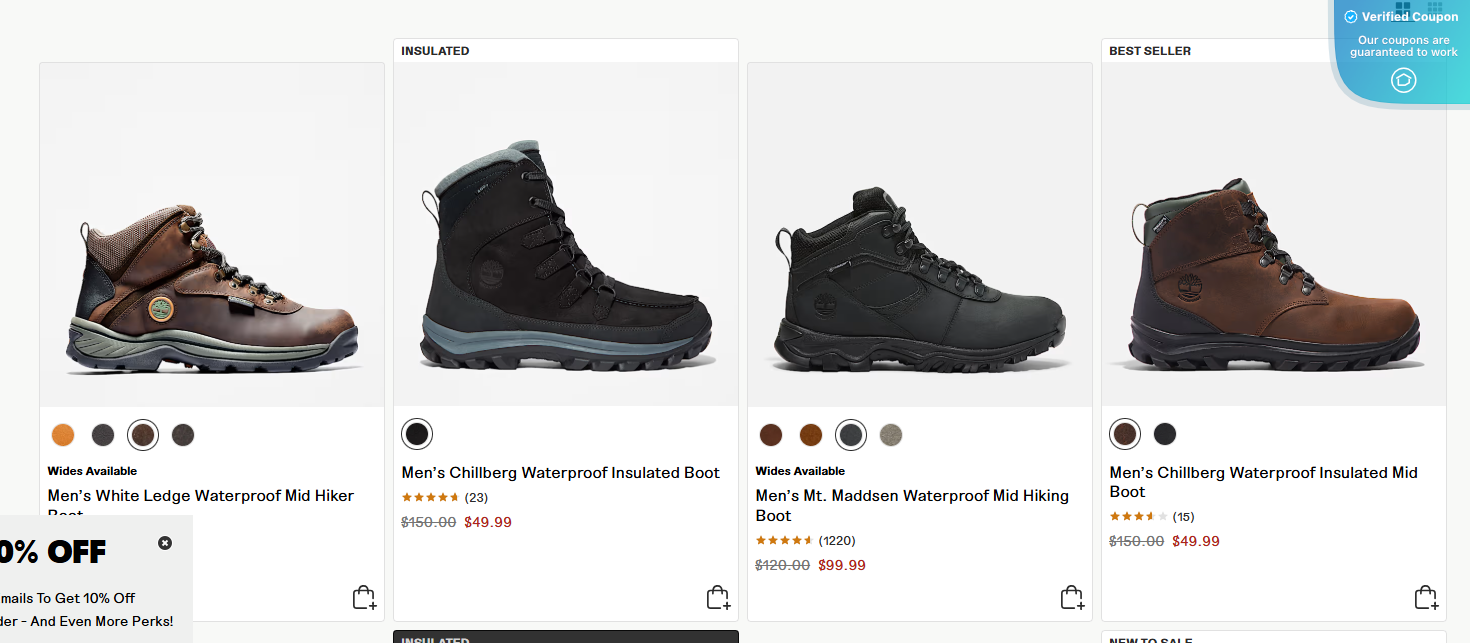Select the orange colorway on White Ledge boot
This screenshot has width=1470, height=643.
(63, 435)
